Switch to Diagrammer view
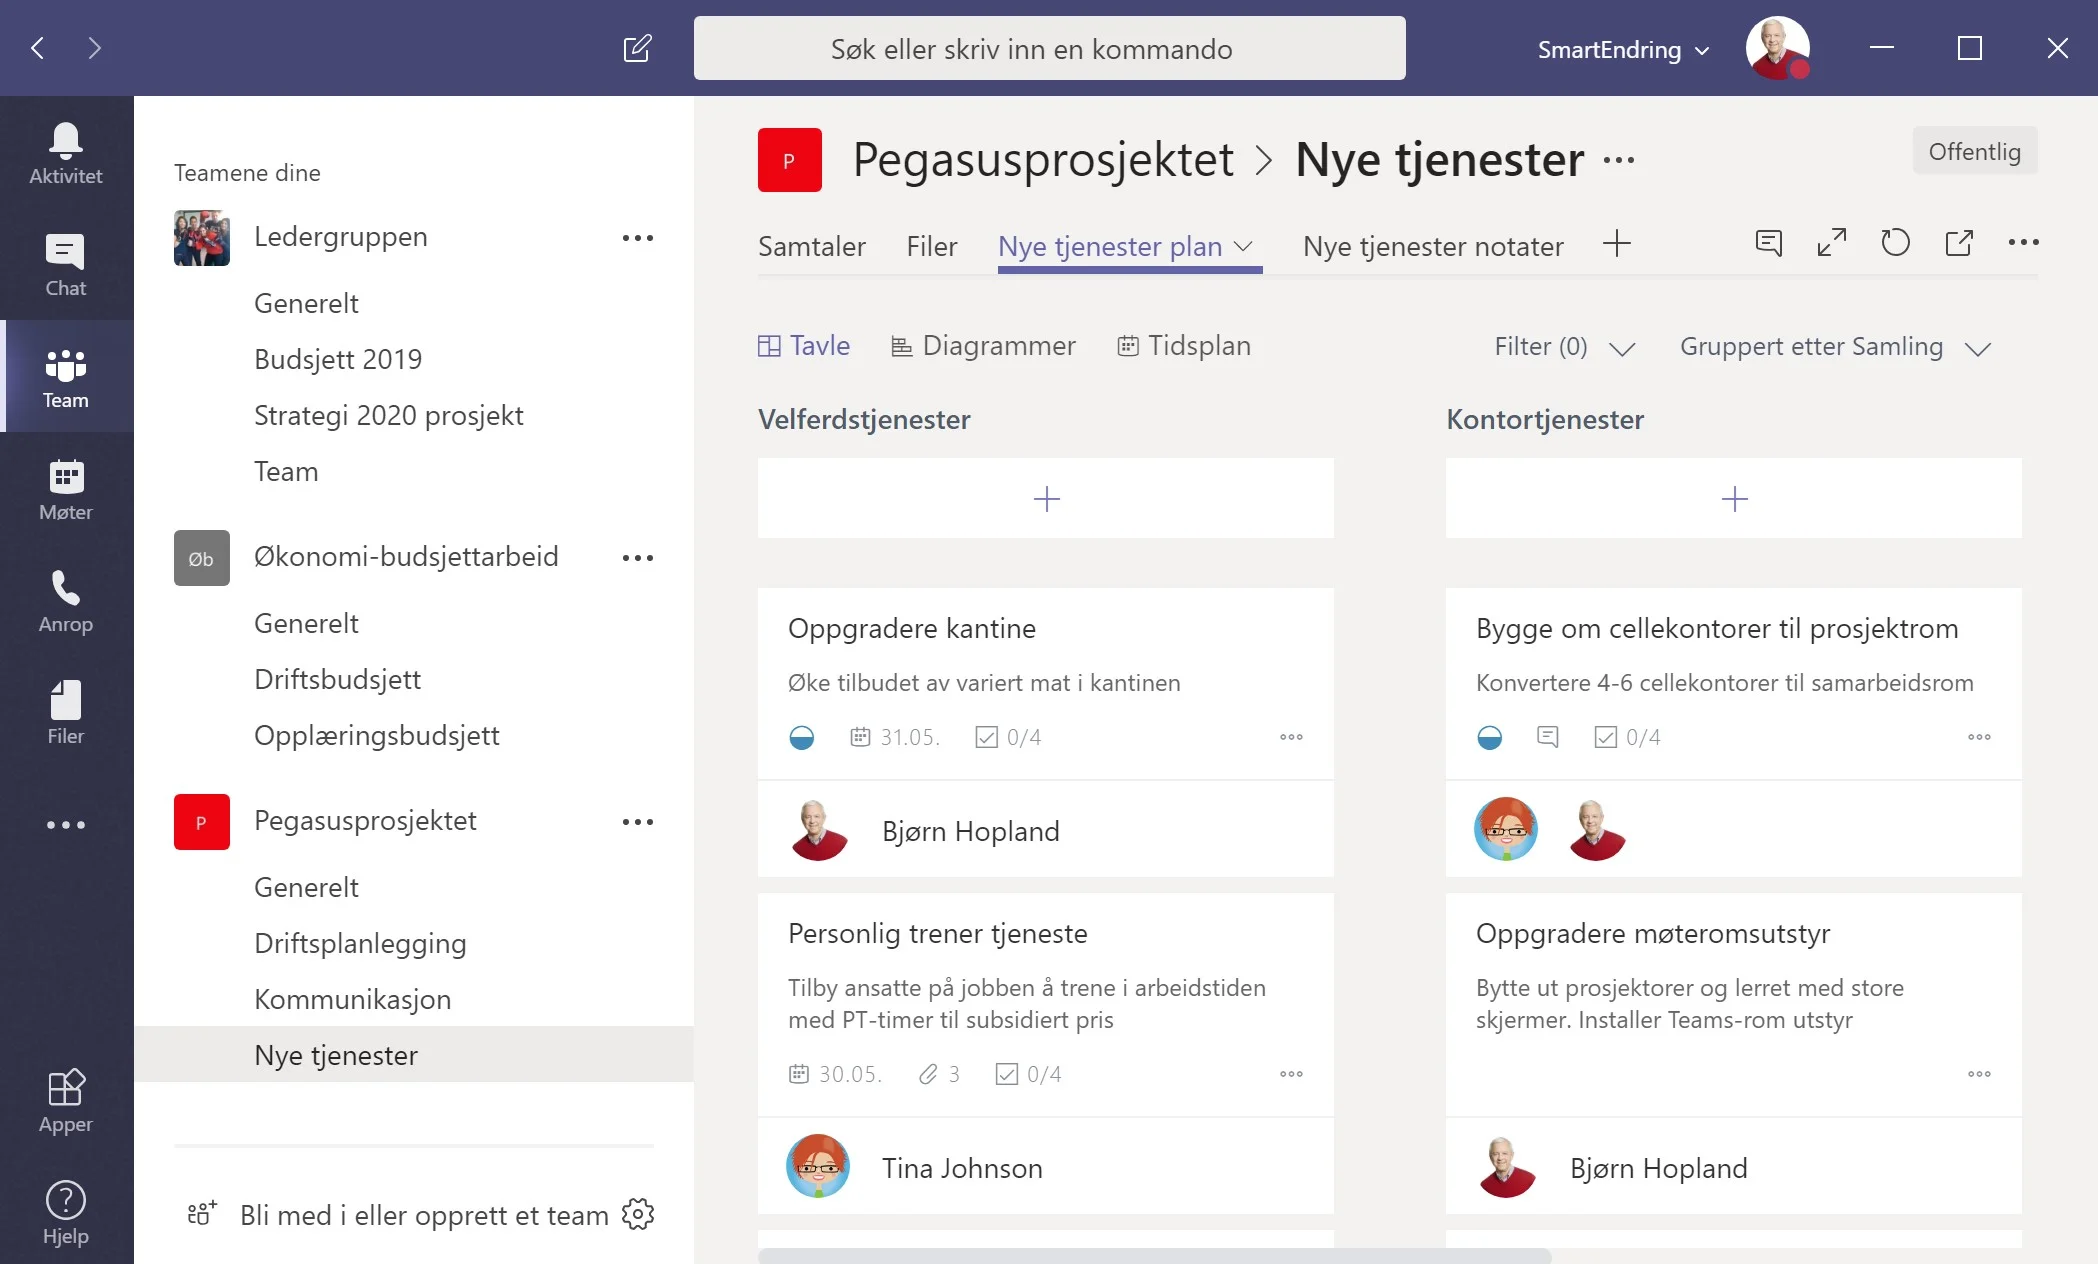Viewport: 2098px width, 1264px height. [x=983, y=346]
